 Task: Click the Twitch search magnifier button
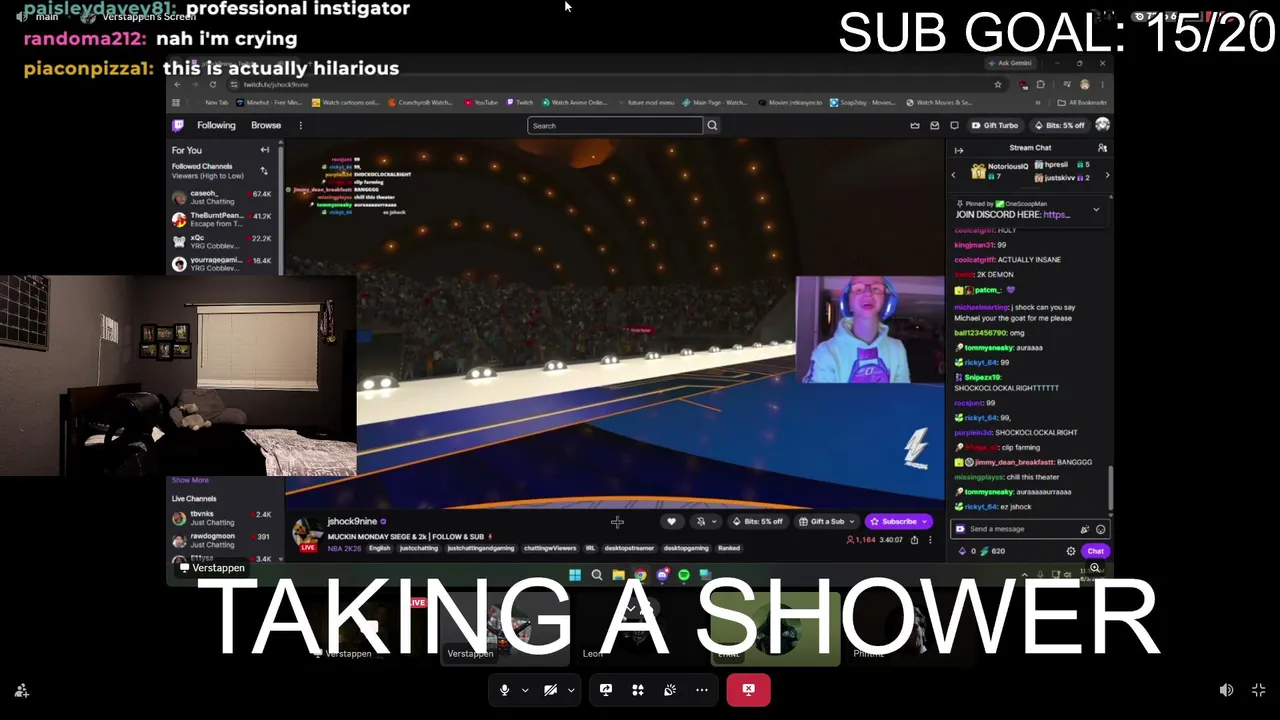coord(712,126)
